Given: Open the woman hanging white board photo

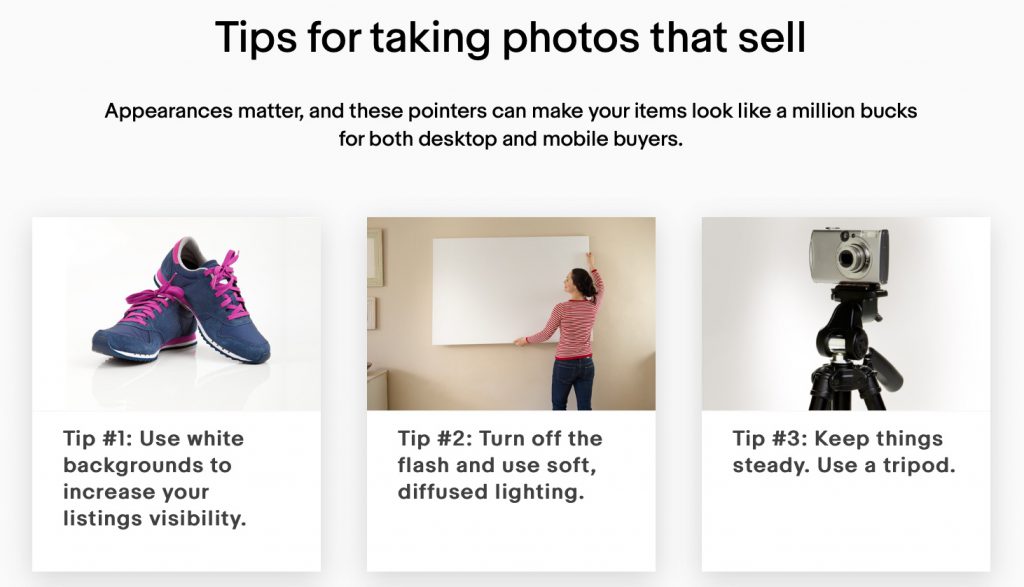Looking at the screenshot, I should click(x=511, y=313).
